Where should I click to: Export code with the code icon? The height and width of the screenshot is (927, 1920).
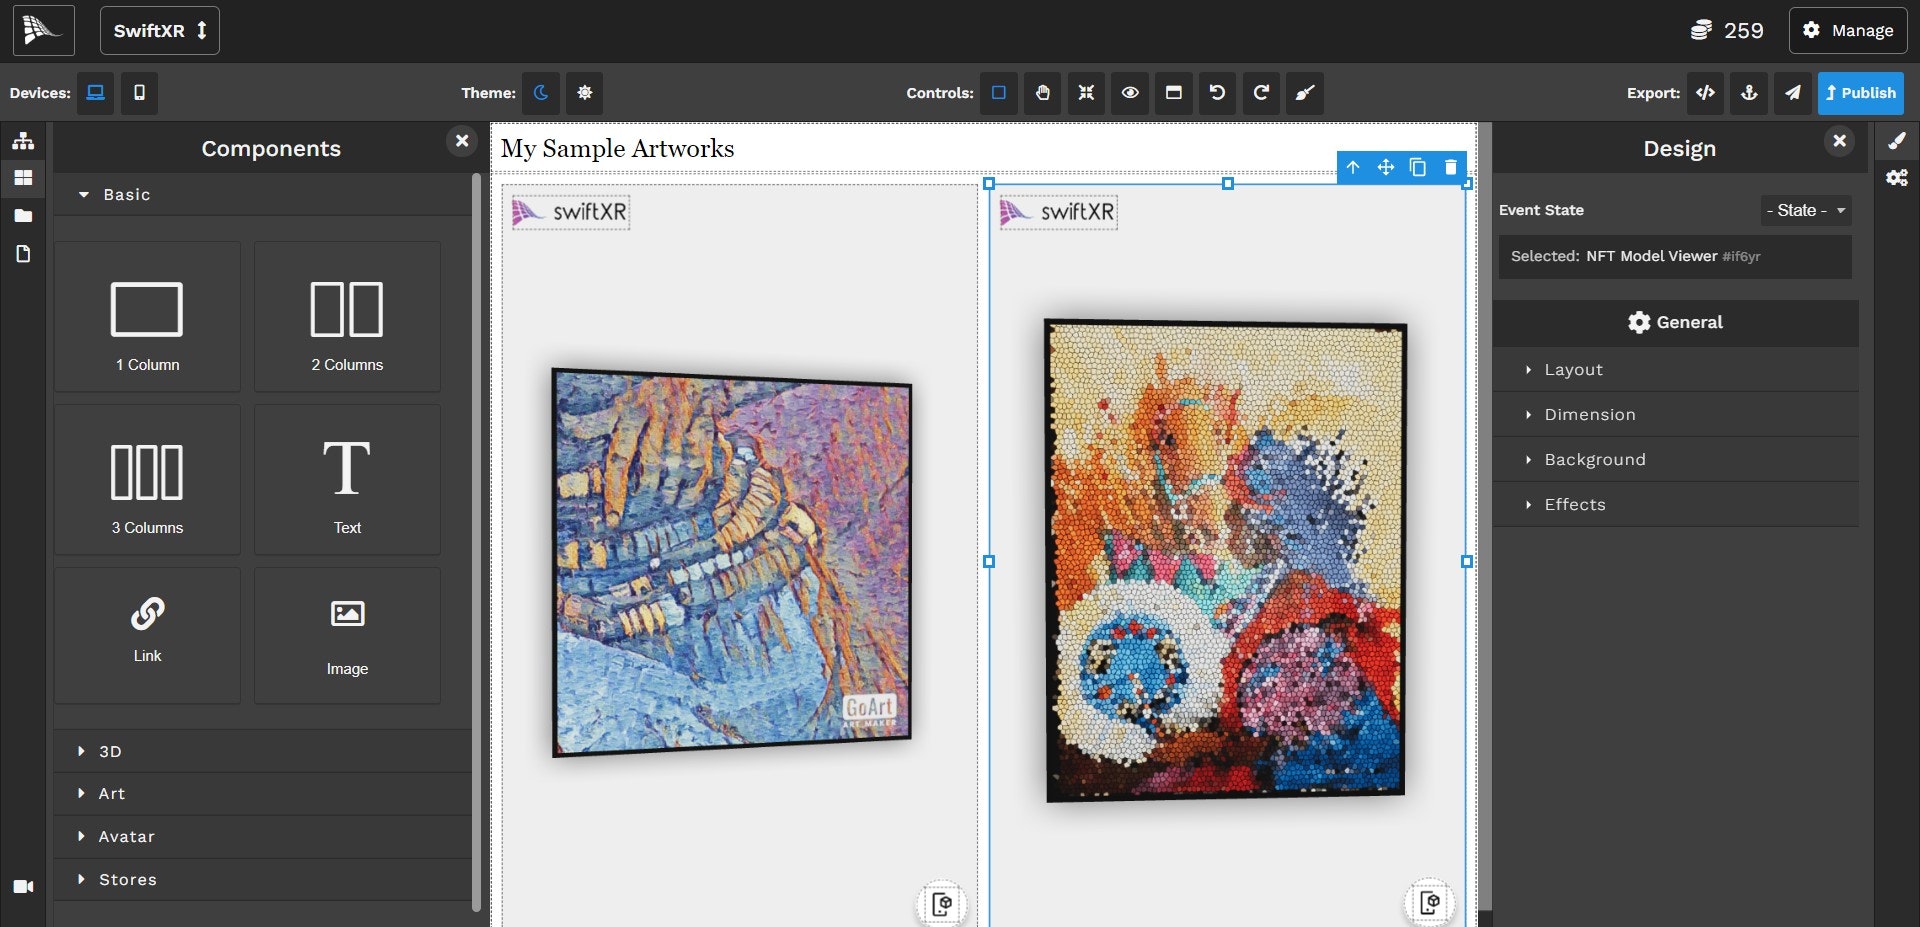(1706, 93)
